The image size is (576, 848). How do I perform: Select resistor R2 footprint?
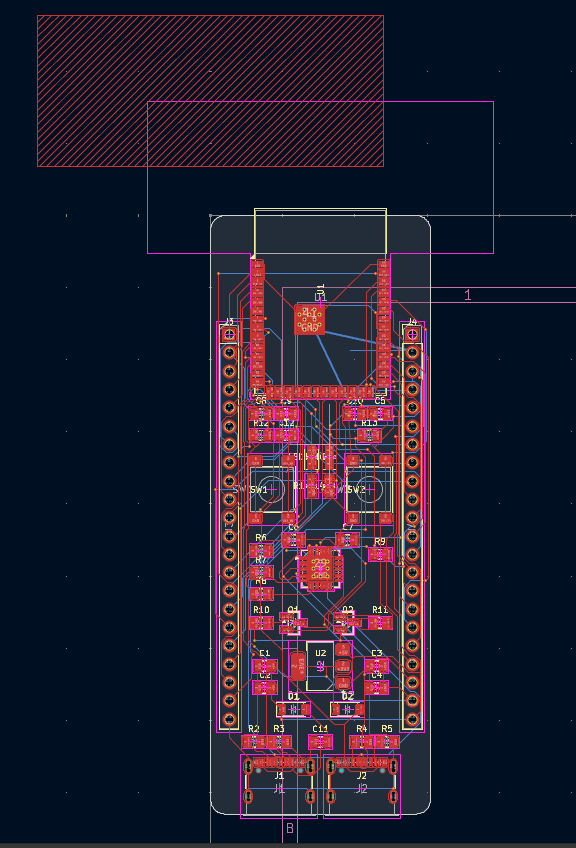point(254,741)
